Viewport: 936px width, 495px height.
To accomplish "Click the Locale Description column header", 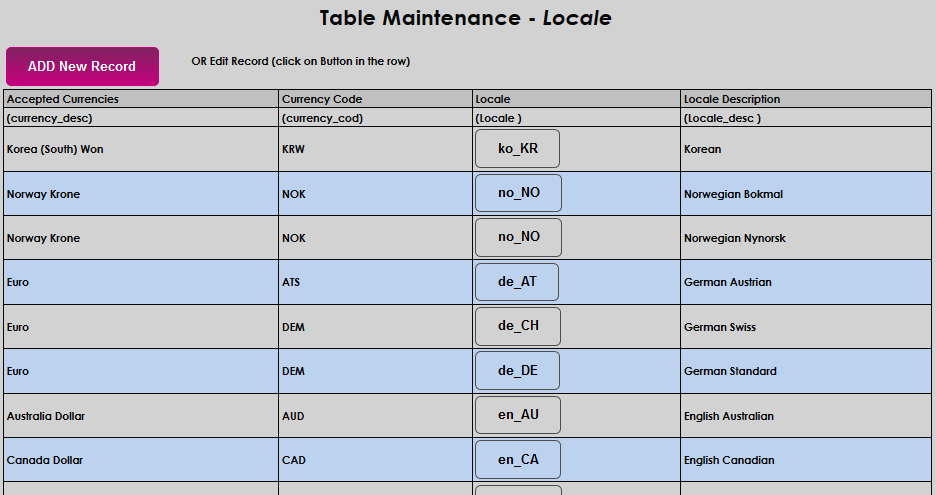I will pos(732,99).
